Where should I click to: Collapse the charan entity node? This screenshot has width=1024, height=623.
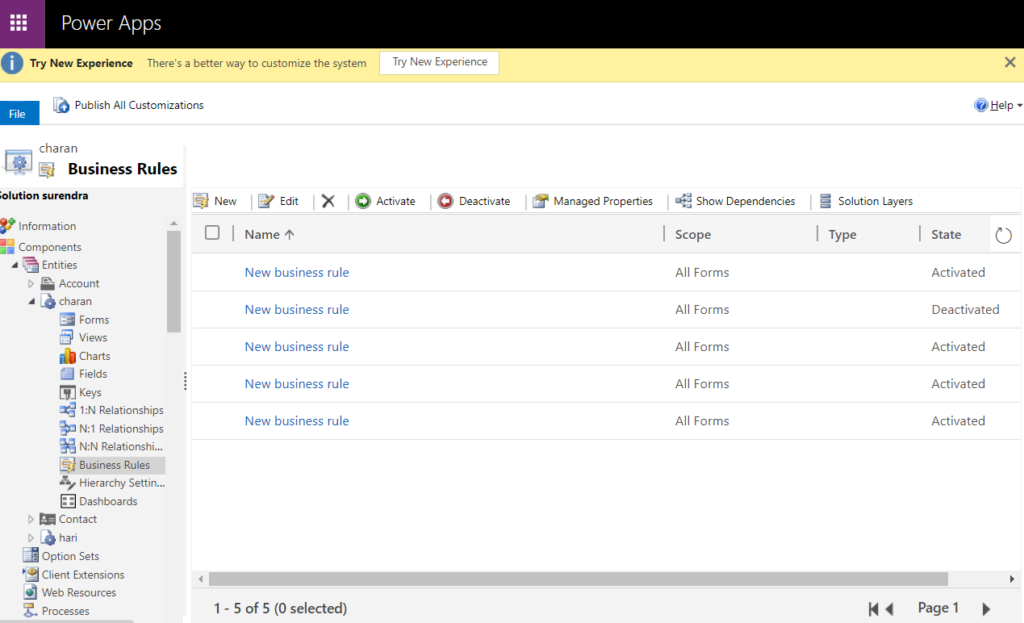click(31, 301)
